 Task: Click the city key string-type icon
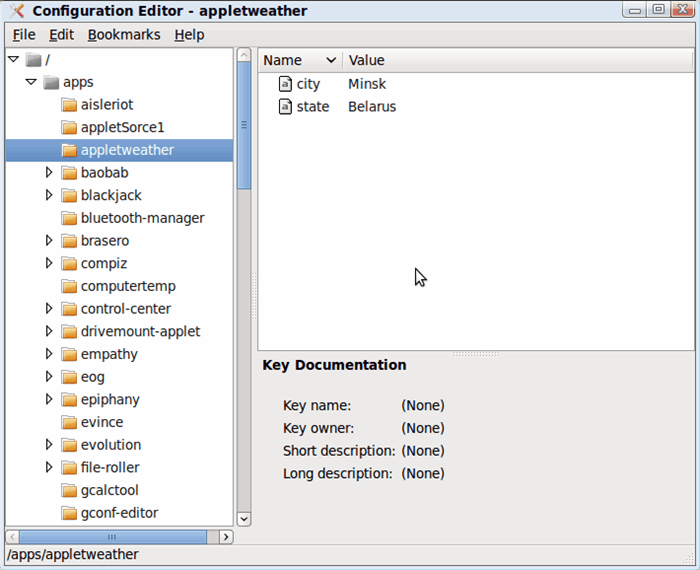[x=285, y=84]
